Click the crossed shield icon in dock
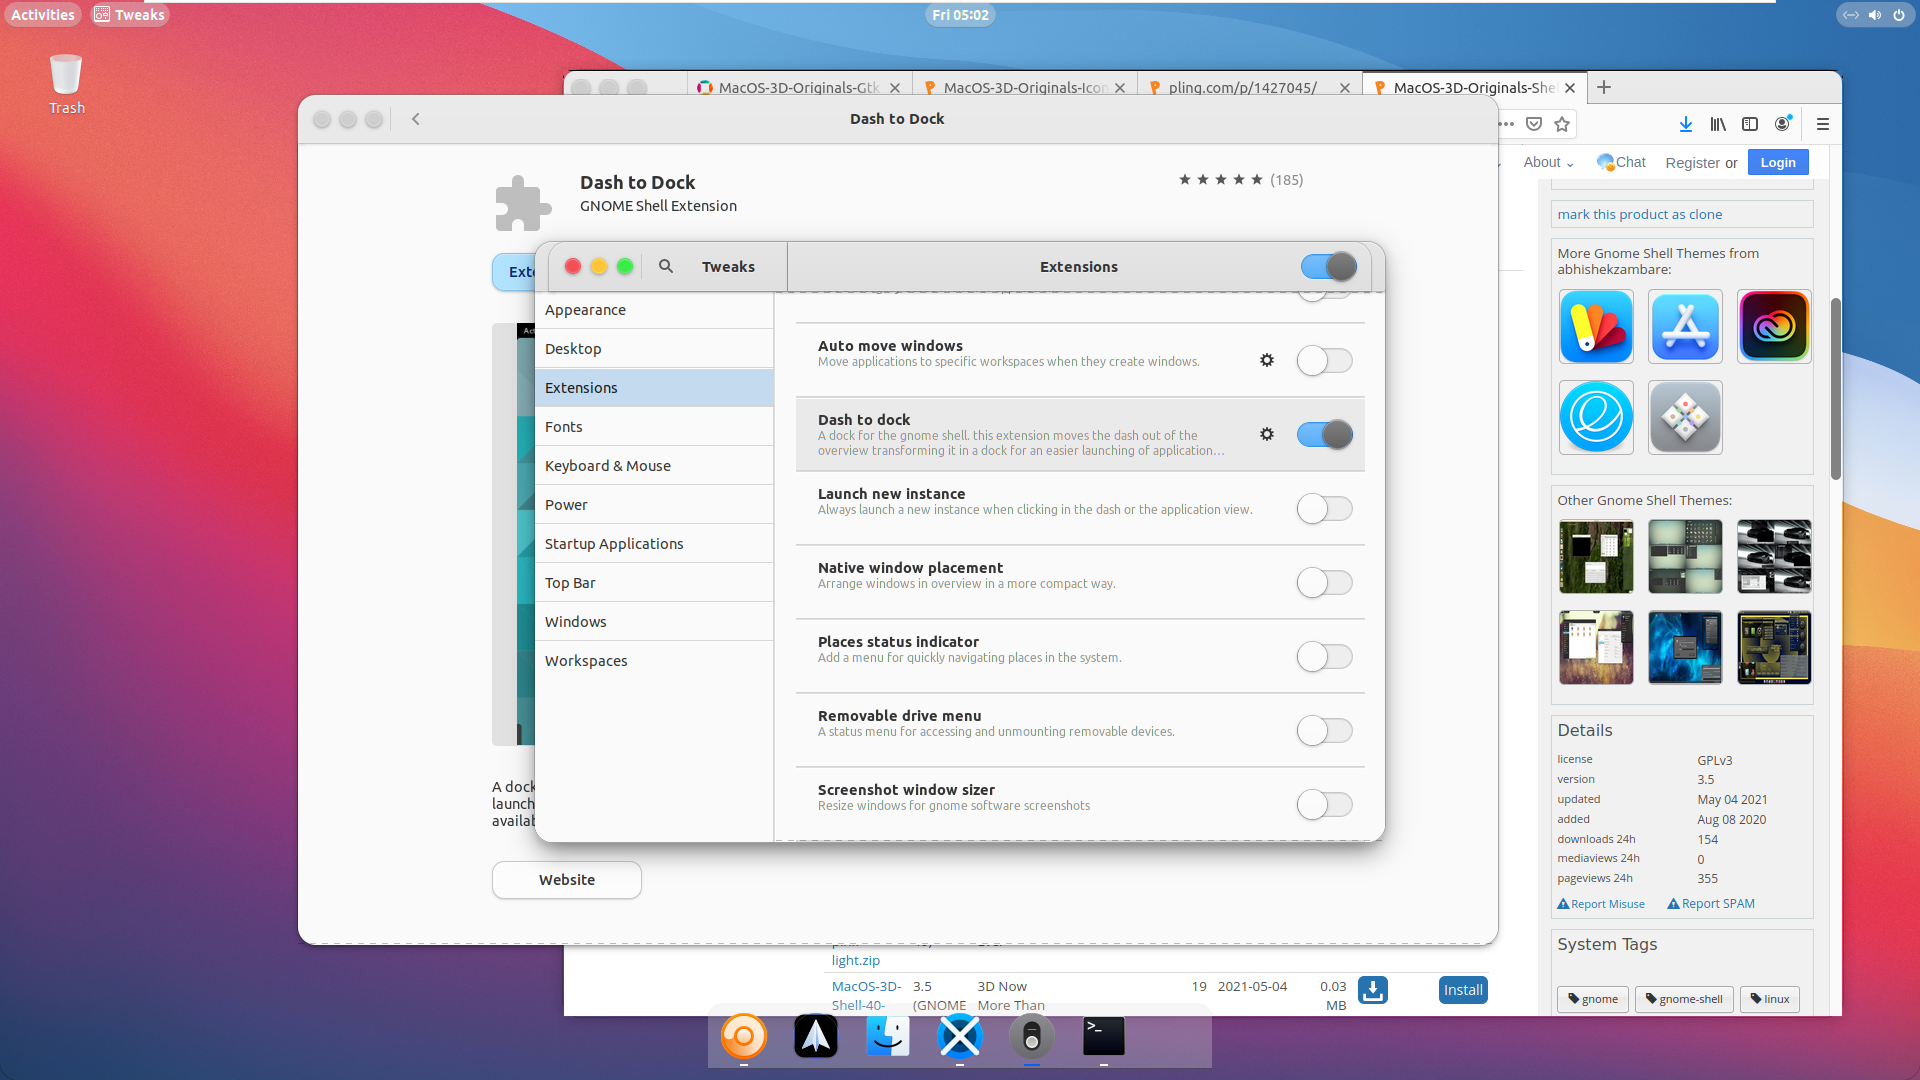This screenshot has height=1080, width=1920. tap(959, 1038)
